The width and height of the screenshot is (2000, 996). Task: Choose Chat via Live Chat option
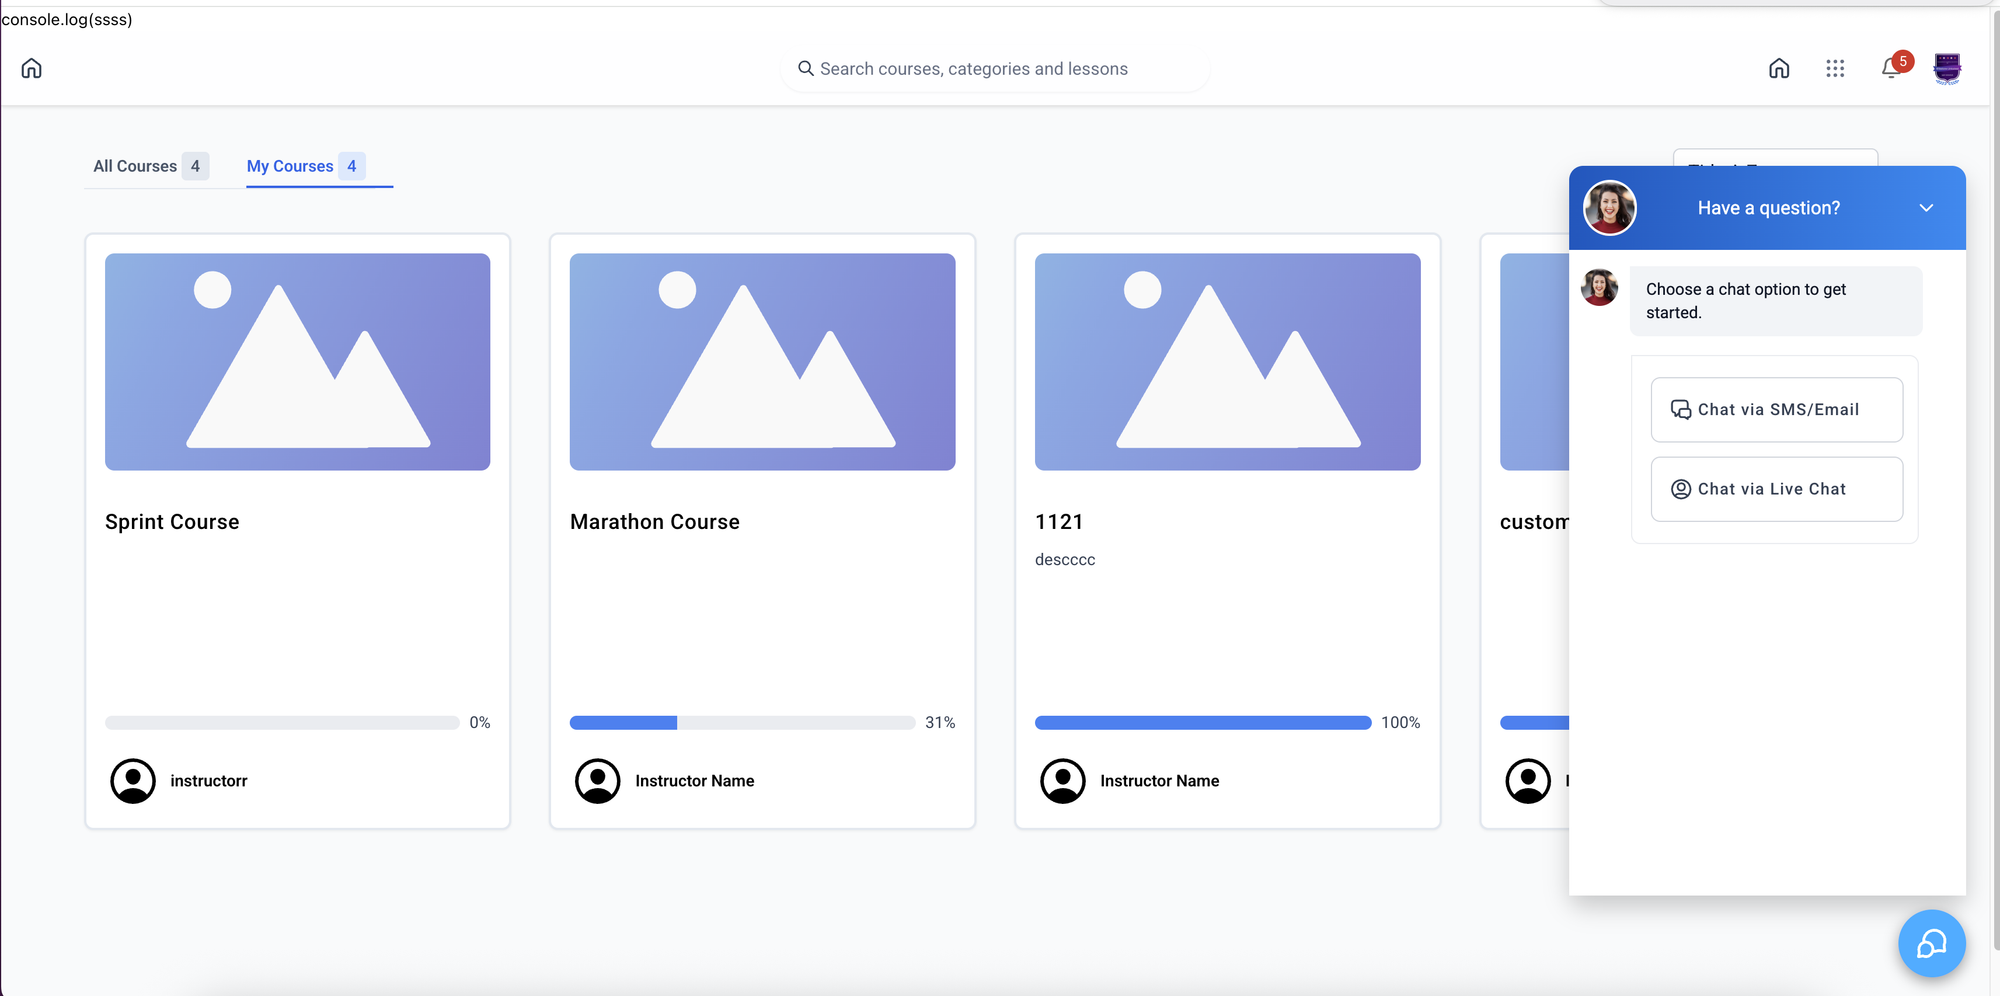pos(1777,489)
